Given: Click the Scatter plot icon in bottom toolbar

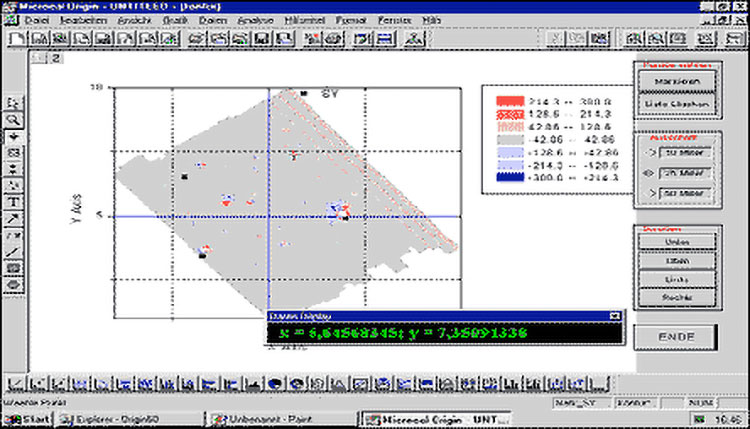Looking at the screenshot, I should pos(38,383).
